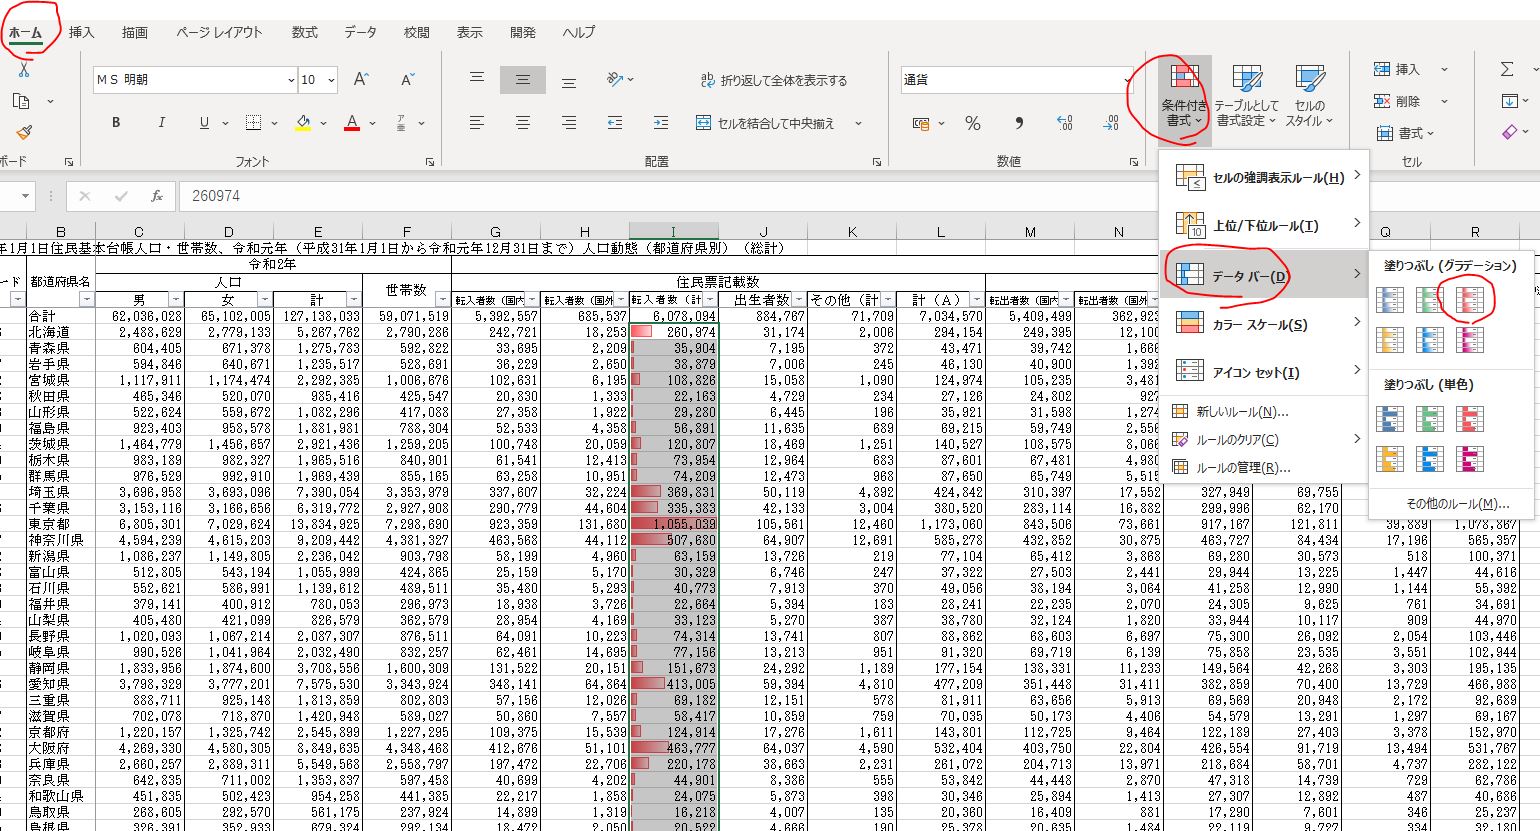Apply the solid blue data bar preset
The image size is (1540, 831).
click(x=1390, y=419)
